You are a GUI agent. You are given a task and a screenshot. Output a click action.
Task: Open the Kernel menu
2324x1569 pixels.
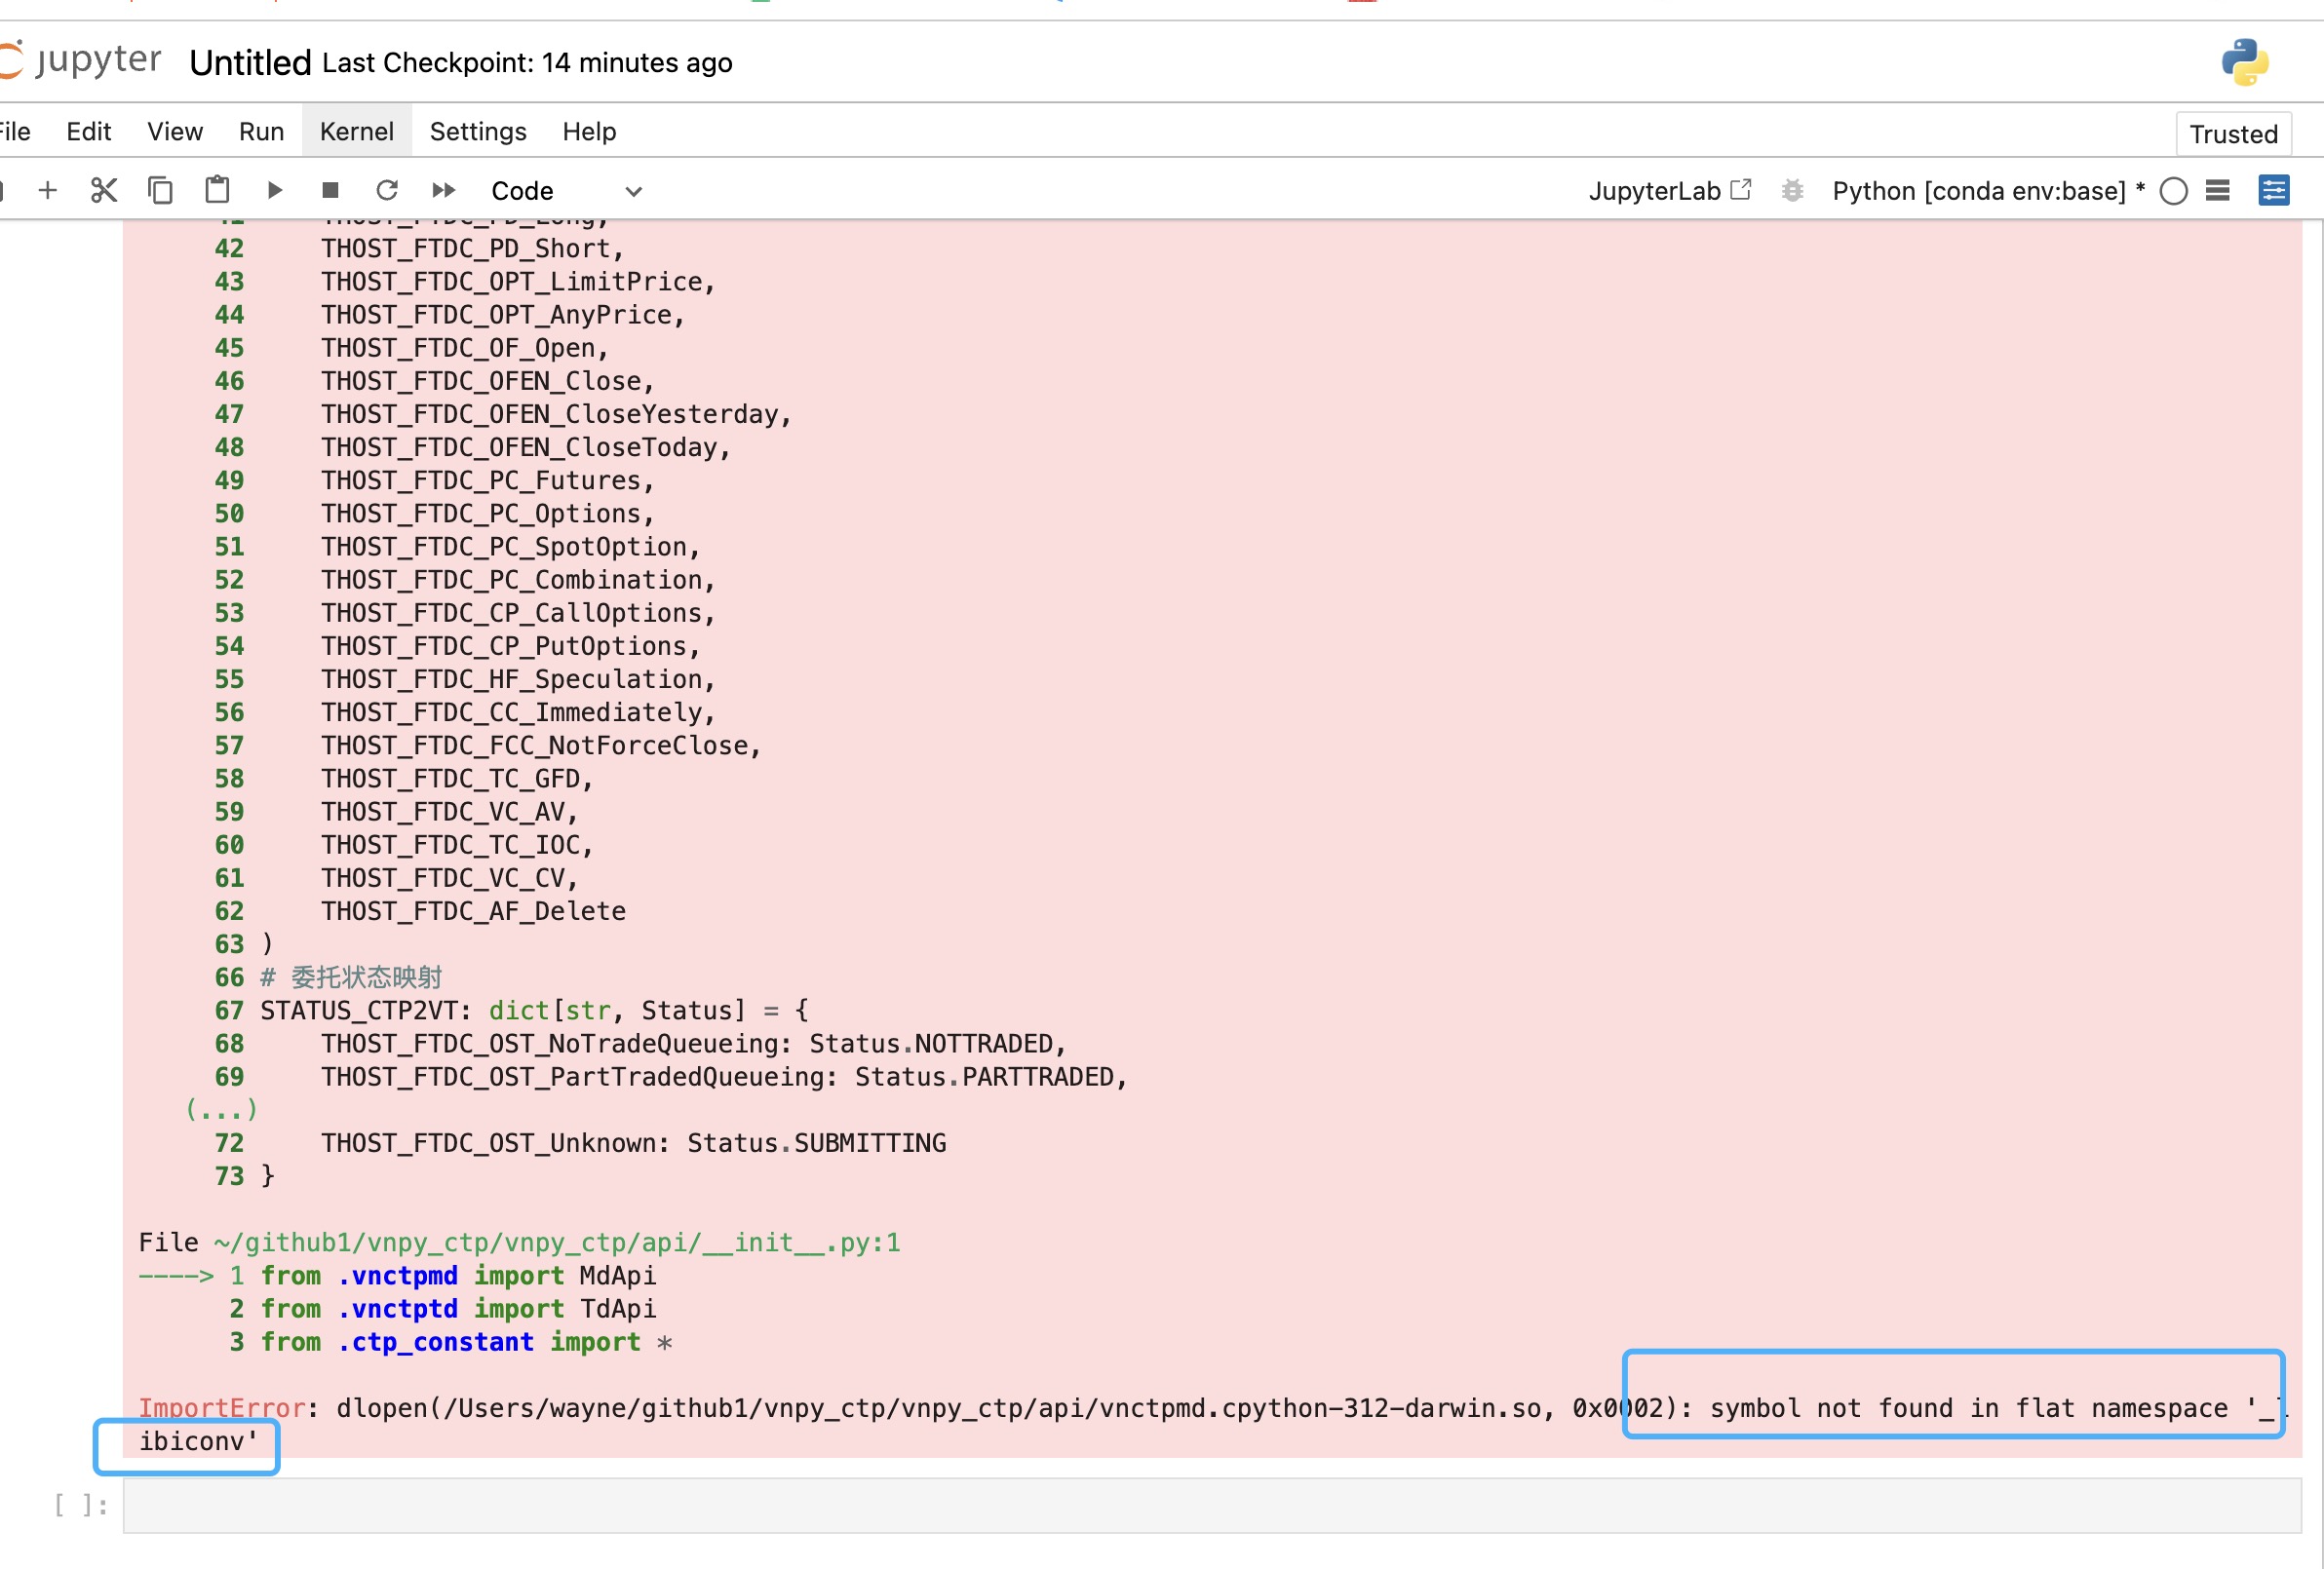(x=357, y=132)
